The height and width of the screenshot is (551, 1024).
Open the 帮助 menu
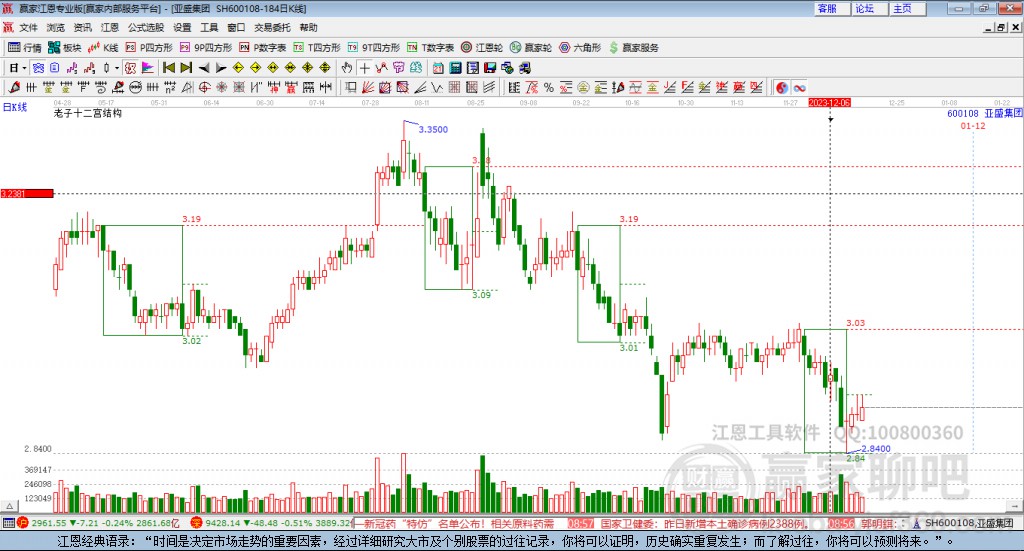pos(308,27)
